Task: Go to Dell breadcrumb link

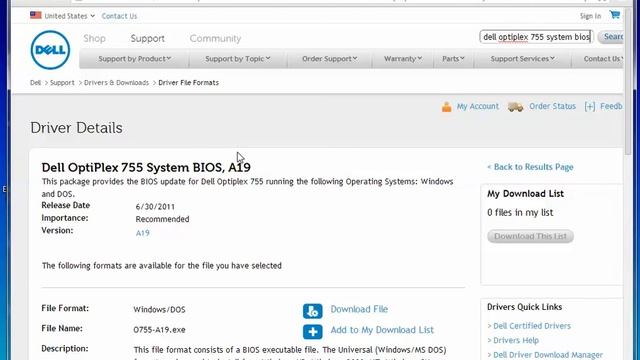Action: [35, 82]
